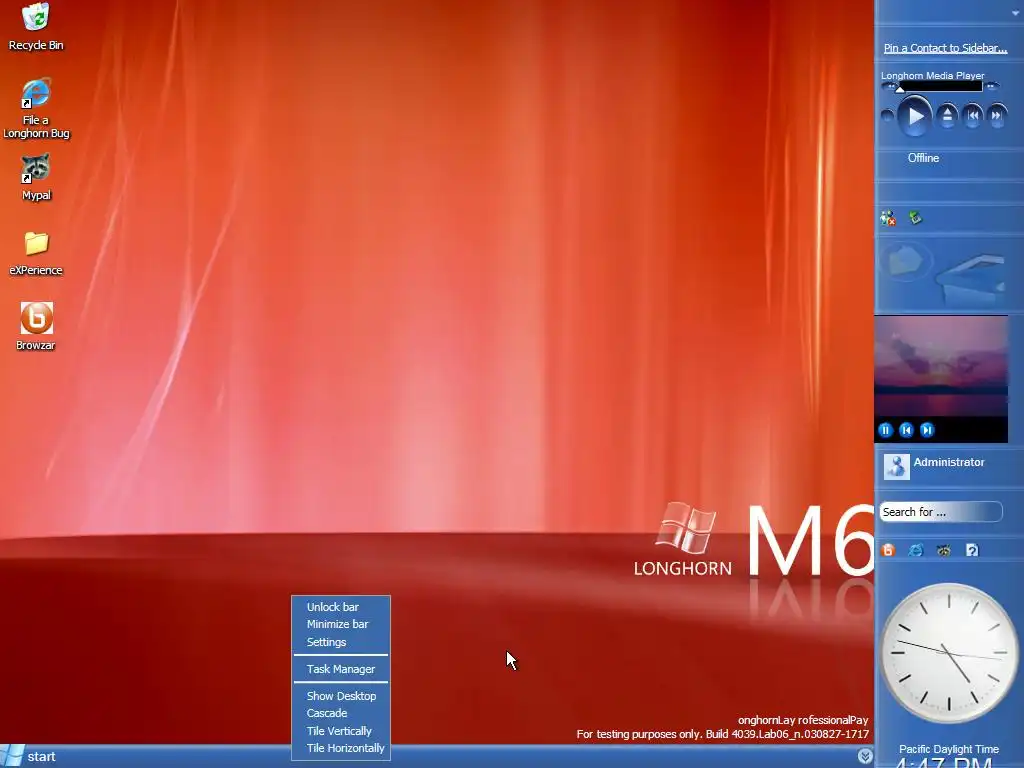Click the eject button in media player
This screenshot has height=768, width=1024.
coord(947,116)
